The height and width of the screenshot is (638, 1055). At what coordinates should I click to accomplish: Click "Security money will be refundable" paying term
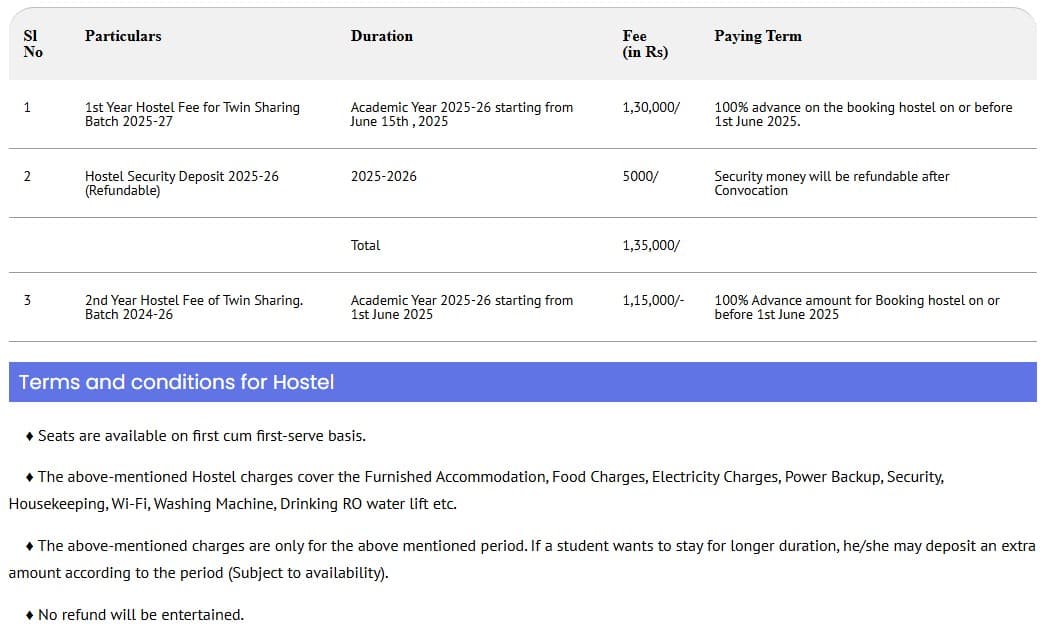(831, 183)
